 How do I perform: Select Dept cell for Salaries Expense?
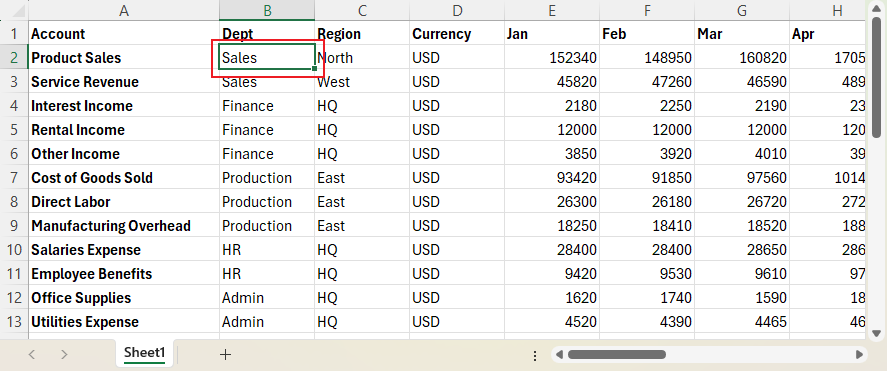(x=267, y=250)
